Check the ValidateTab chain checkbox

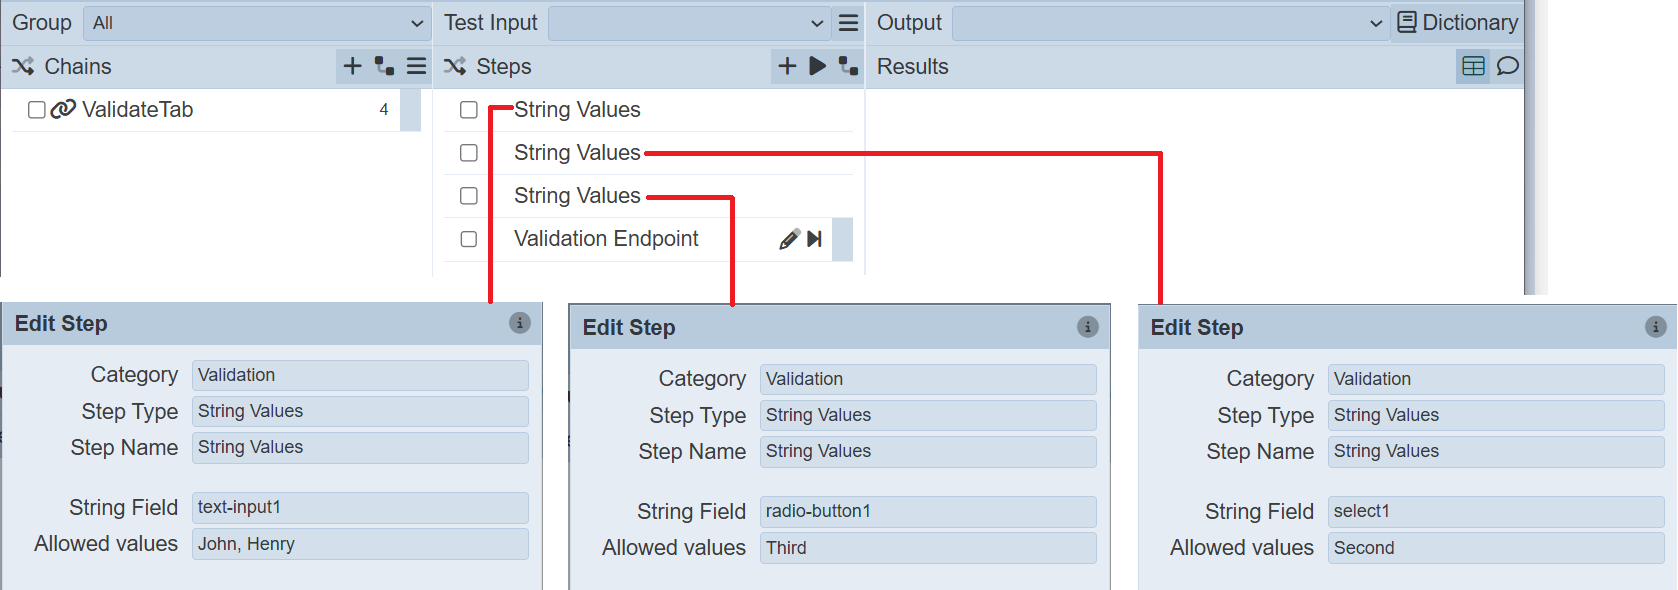click(x=37, y=110)
